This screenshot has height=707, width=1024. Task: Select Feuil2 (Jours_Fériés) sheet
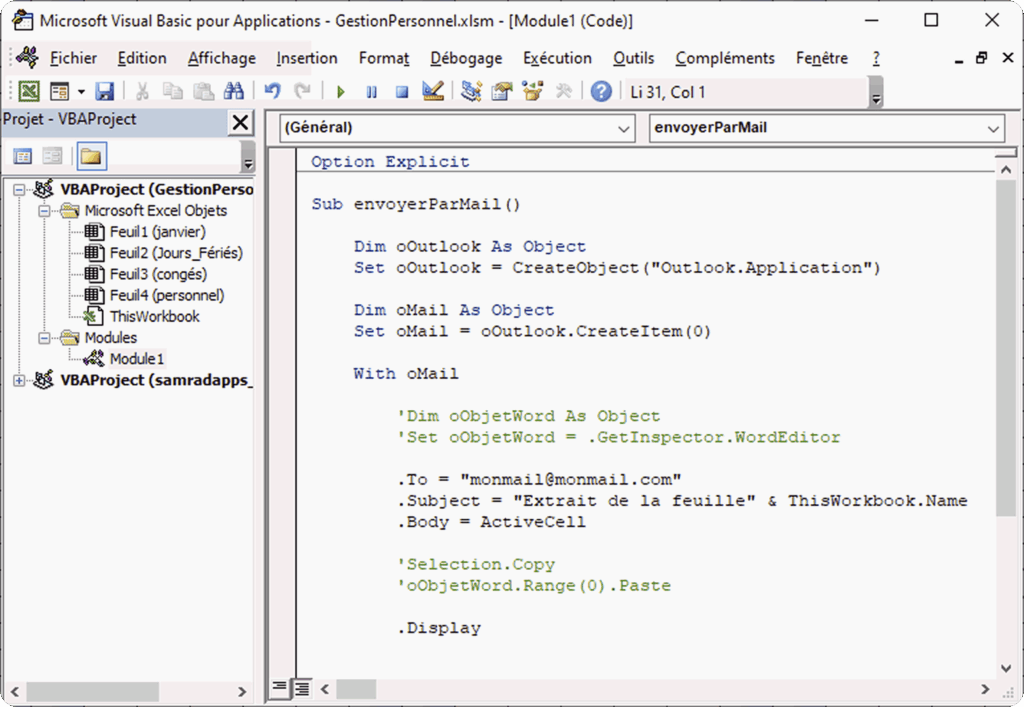163,253
